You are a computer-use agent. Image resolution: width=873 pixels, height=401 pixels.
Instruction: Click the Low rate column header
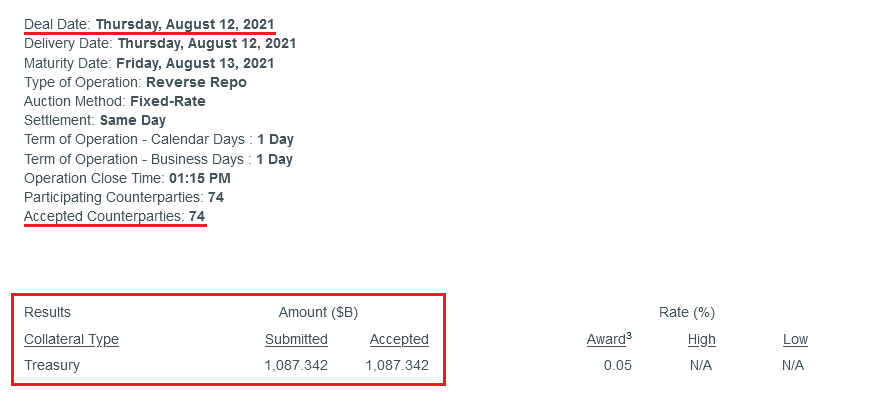click(795, 339)
